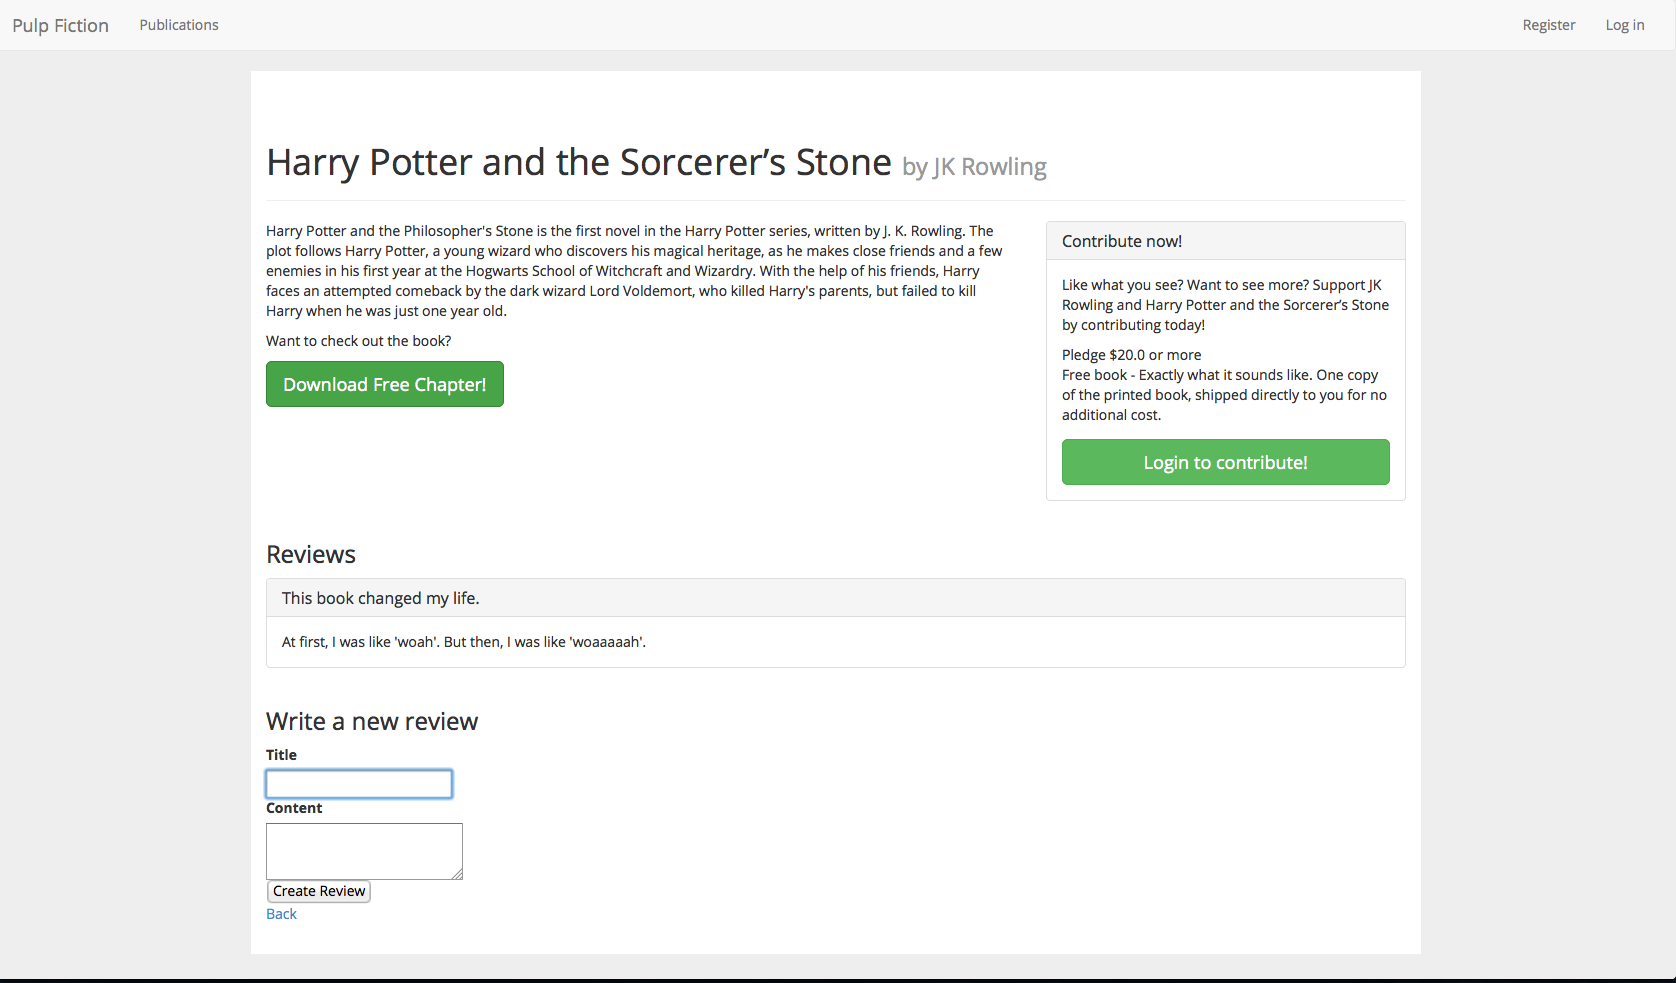
Task: Go to Publications in the navbar
Action: pos(179,25)
